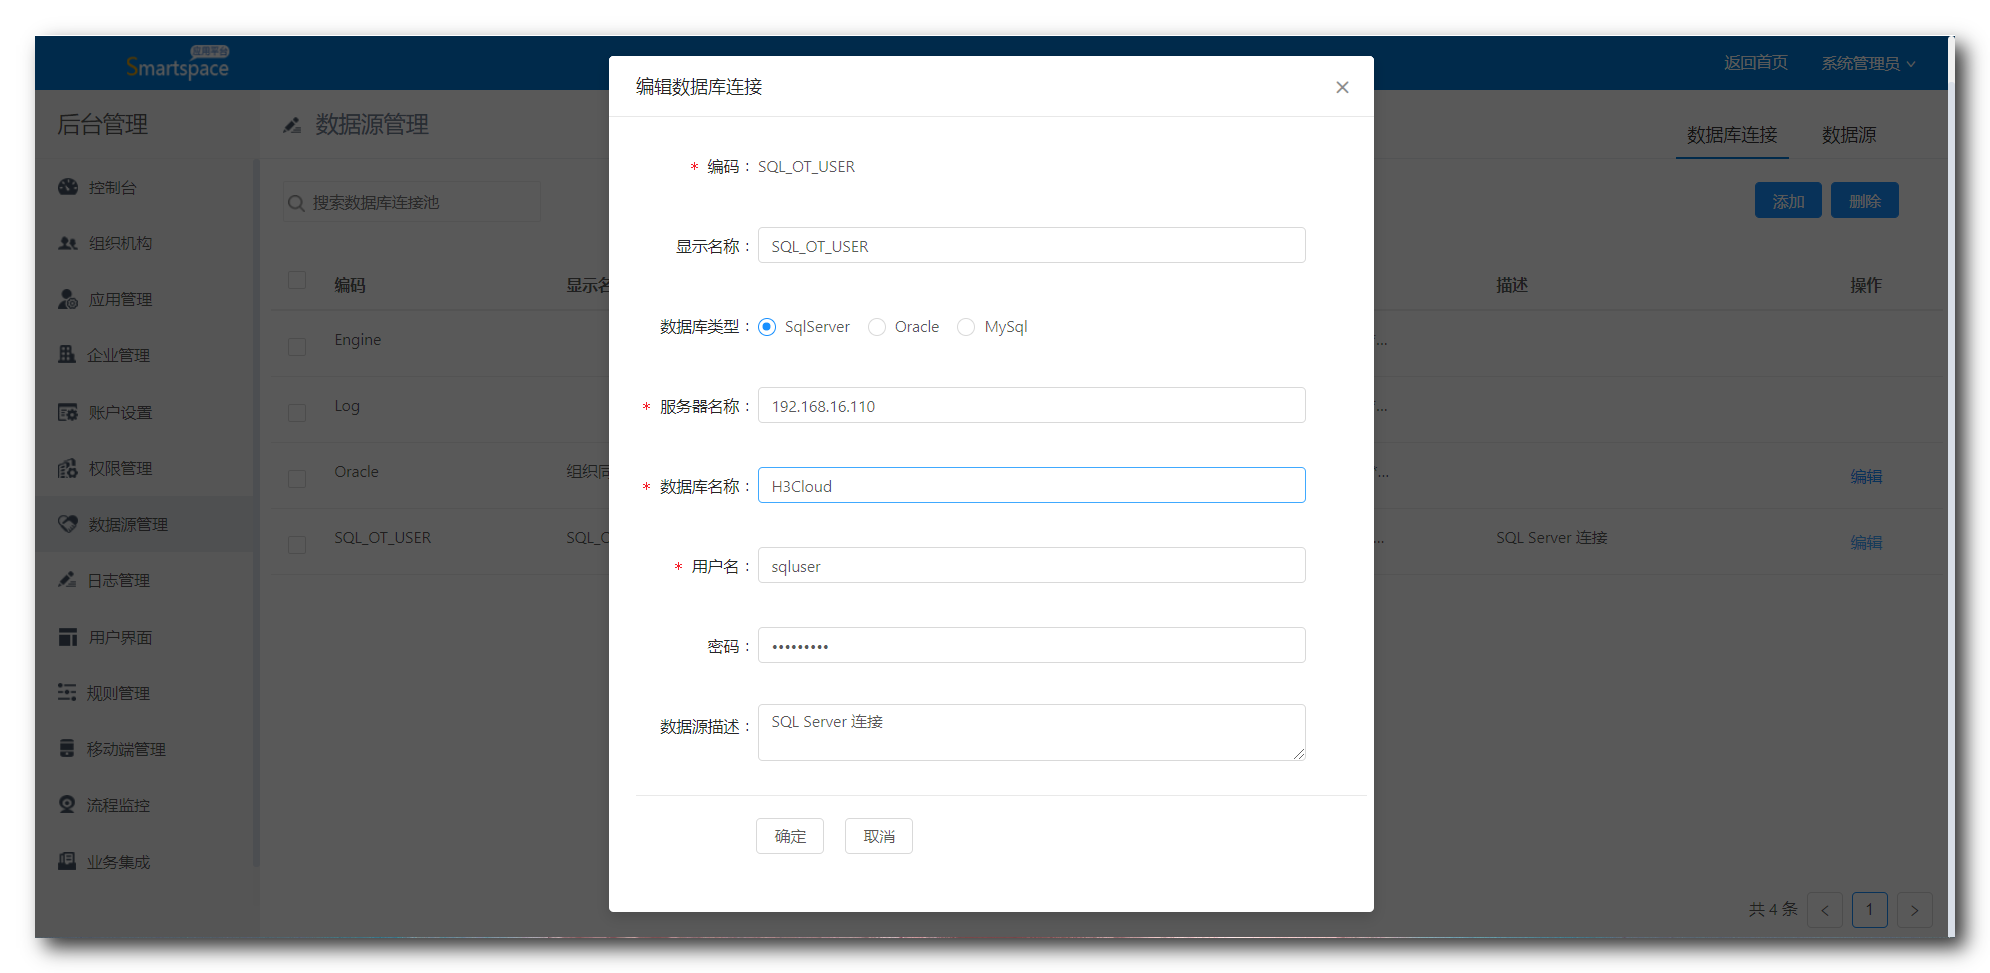This screenshot has height=973, width=1990.
Task: Click the icon beside 移动端管理
Action: pyautogui.click(x=67, y=748)
